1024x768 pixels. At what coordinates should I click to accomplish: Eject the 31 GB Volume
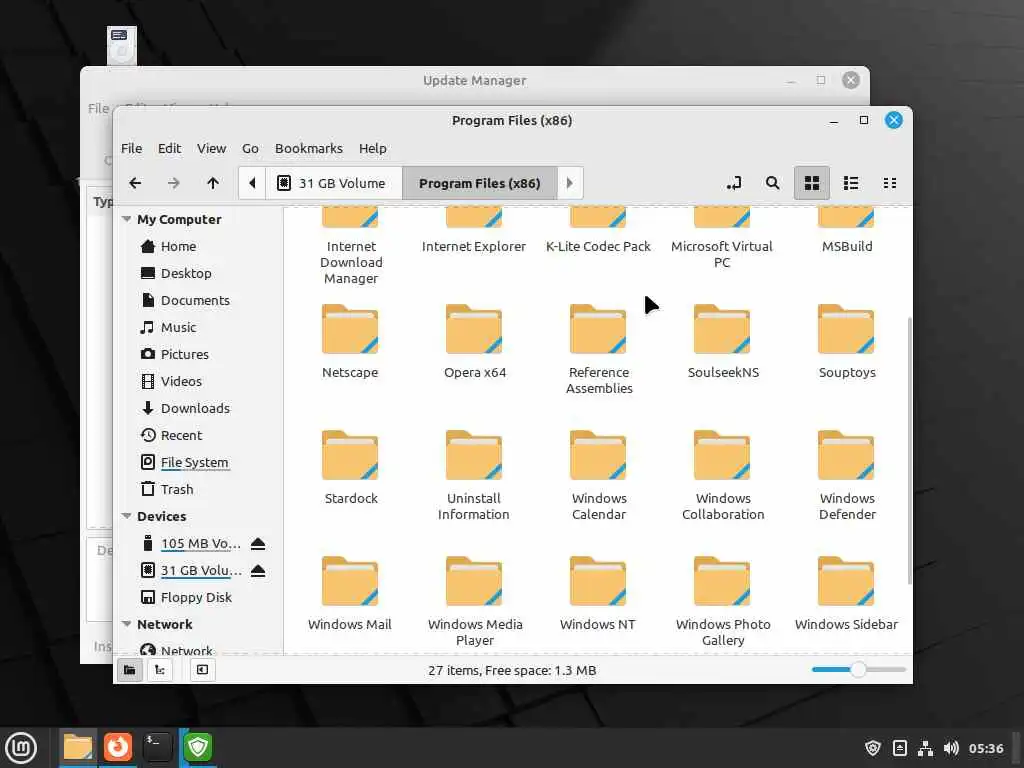click(x=258, y=571)
